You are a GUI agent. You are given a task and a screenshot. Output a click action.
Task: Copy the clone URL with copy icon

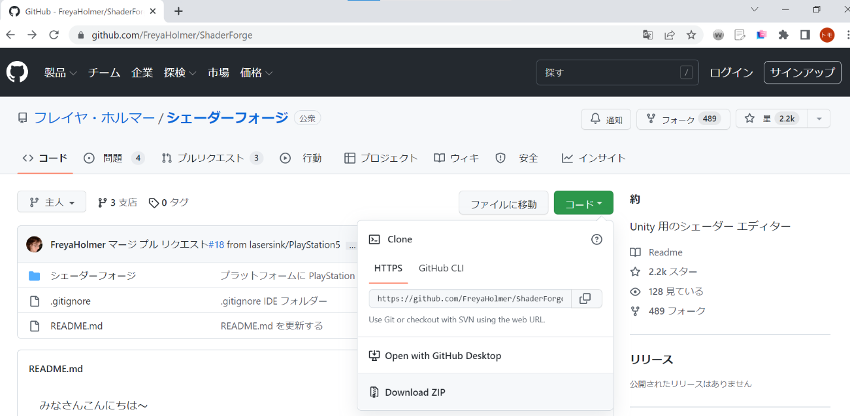point(585,299)
